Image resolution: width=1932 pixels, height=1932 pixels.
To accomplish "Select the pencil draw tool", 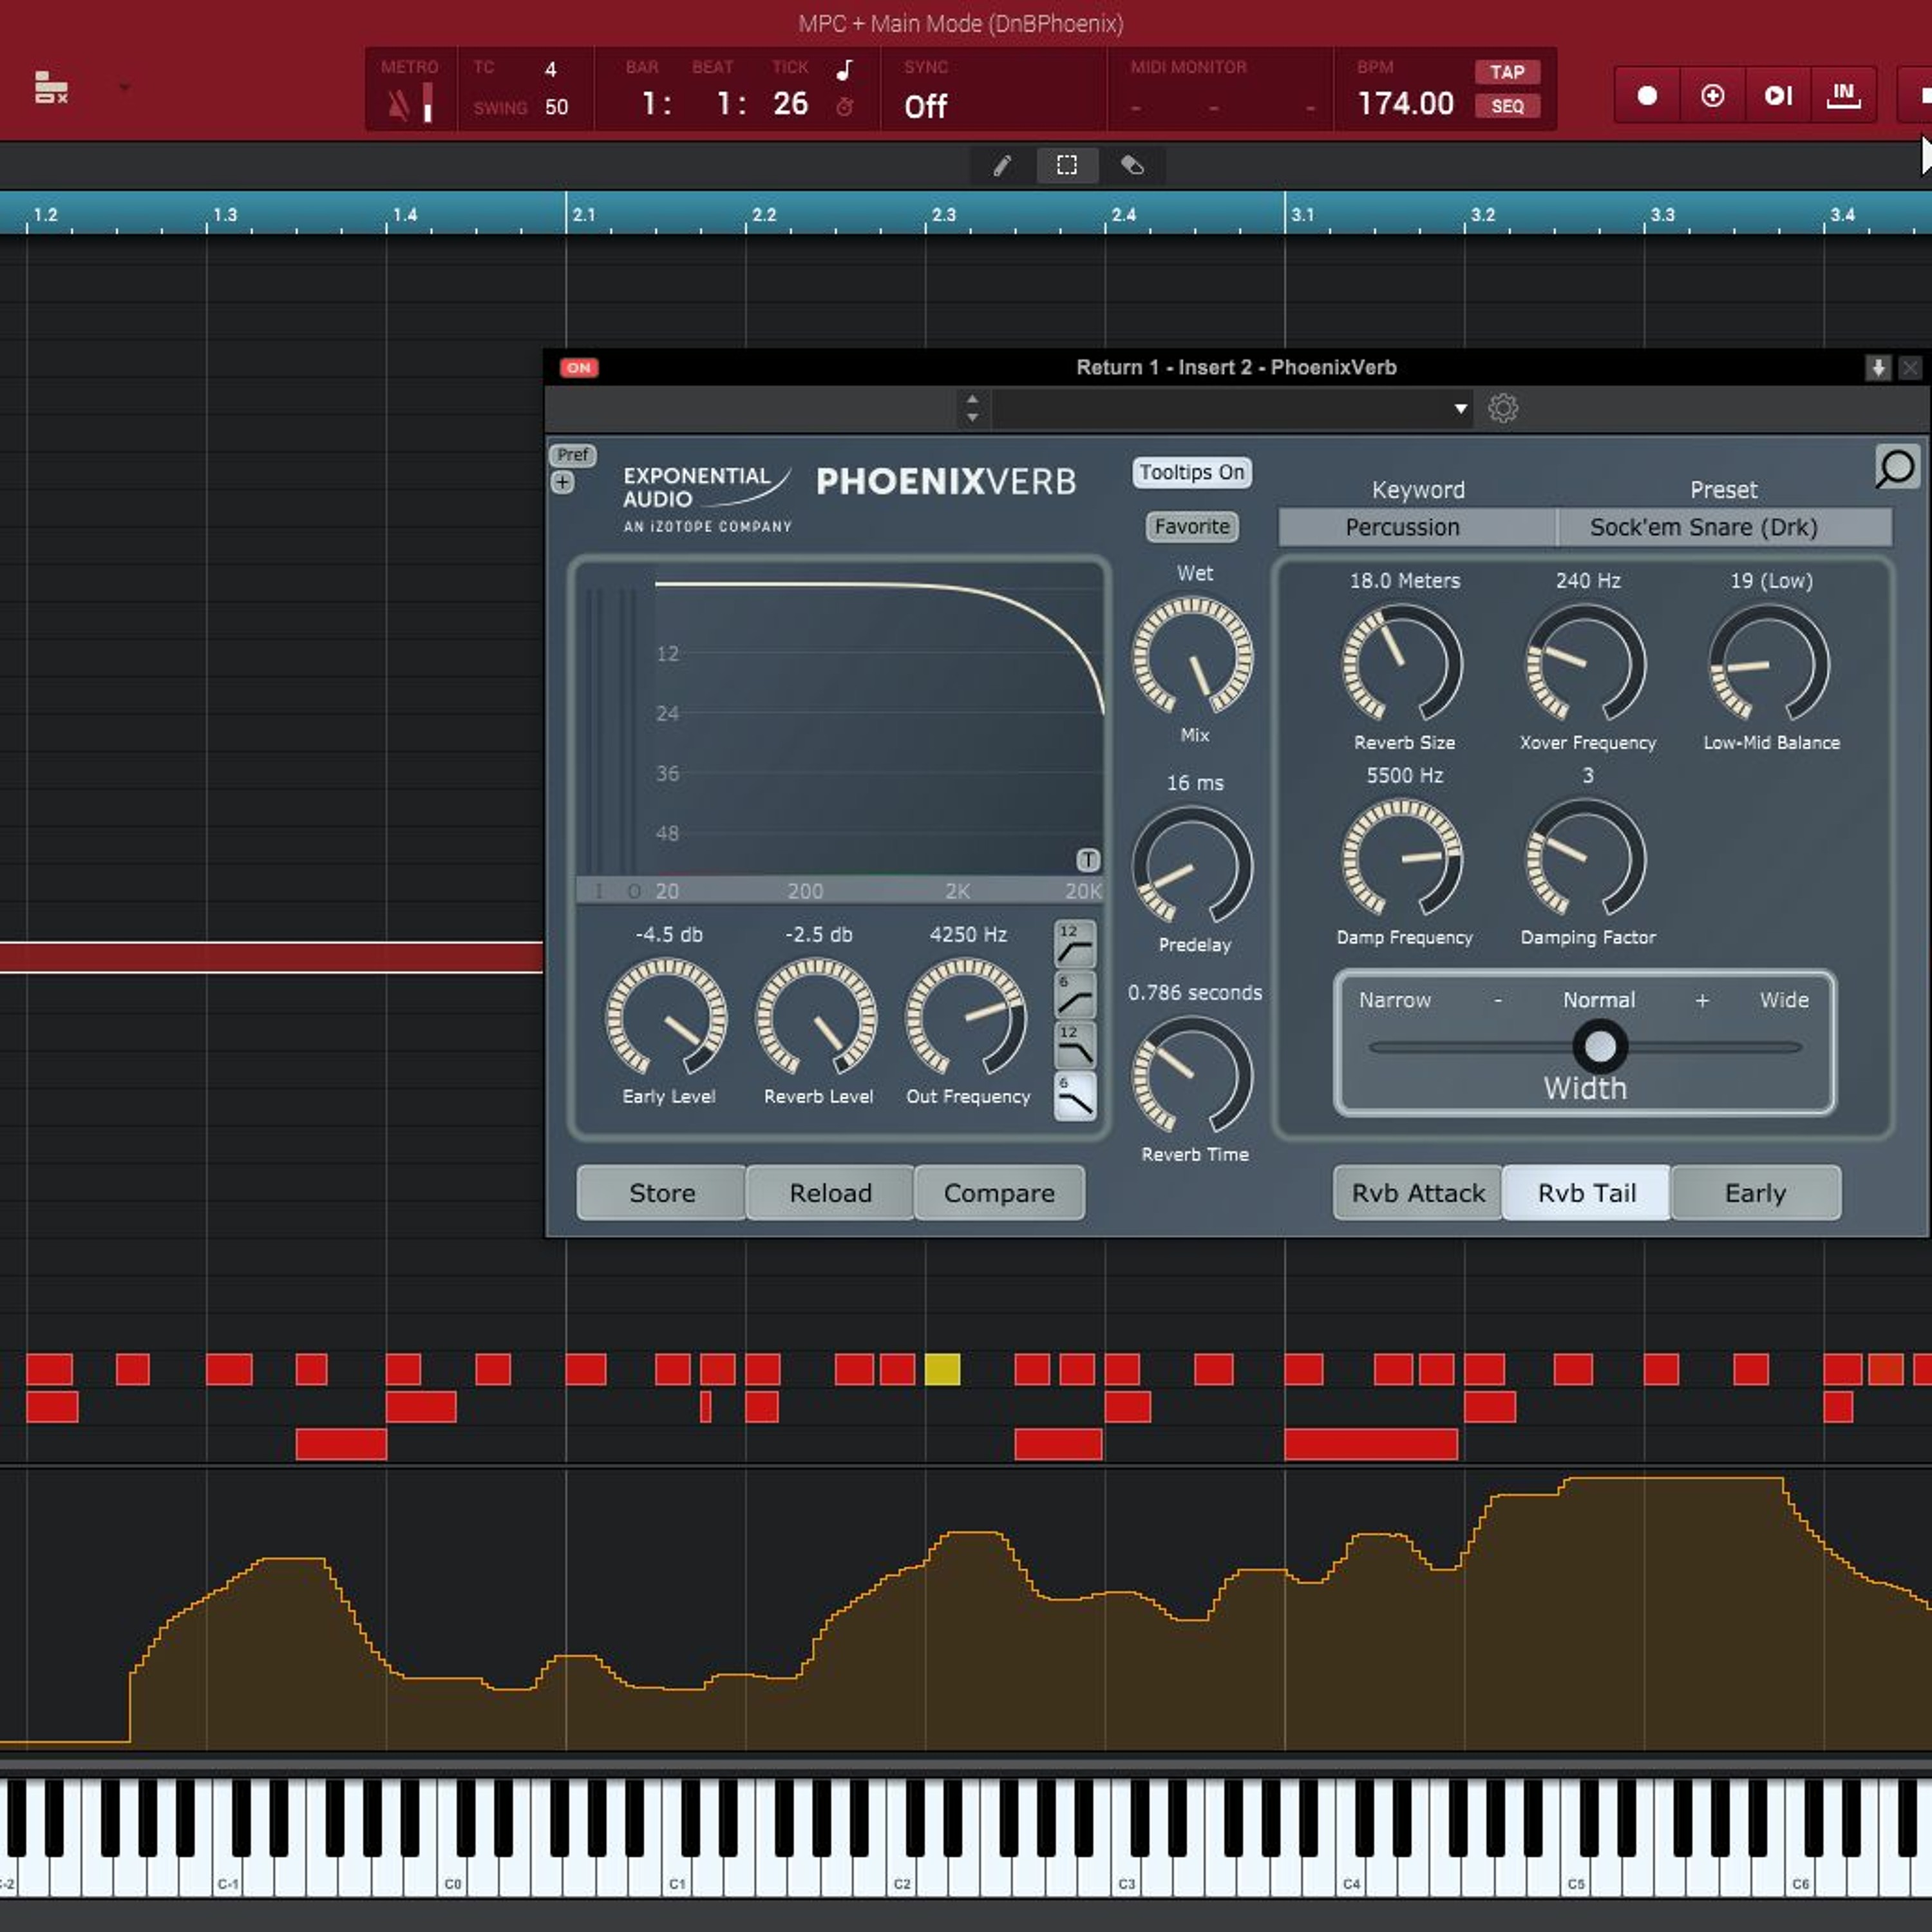I will point(1001,165).
